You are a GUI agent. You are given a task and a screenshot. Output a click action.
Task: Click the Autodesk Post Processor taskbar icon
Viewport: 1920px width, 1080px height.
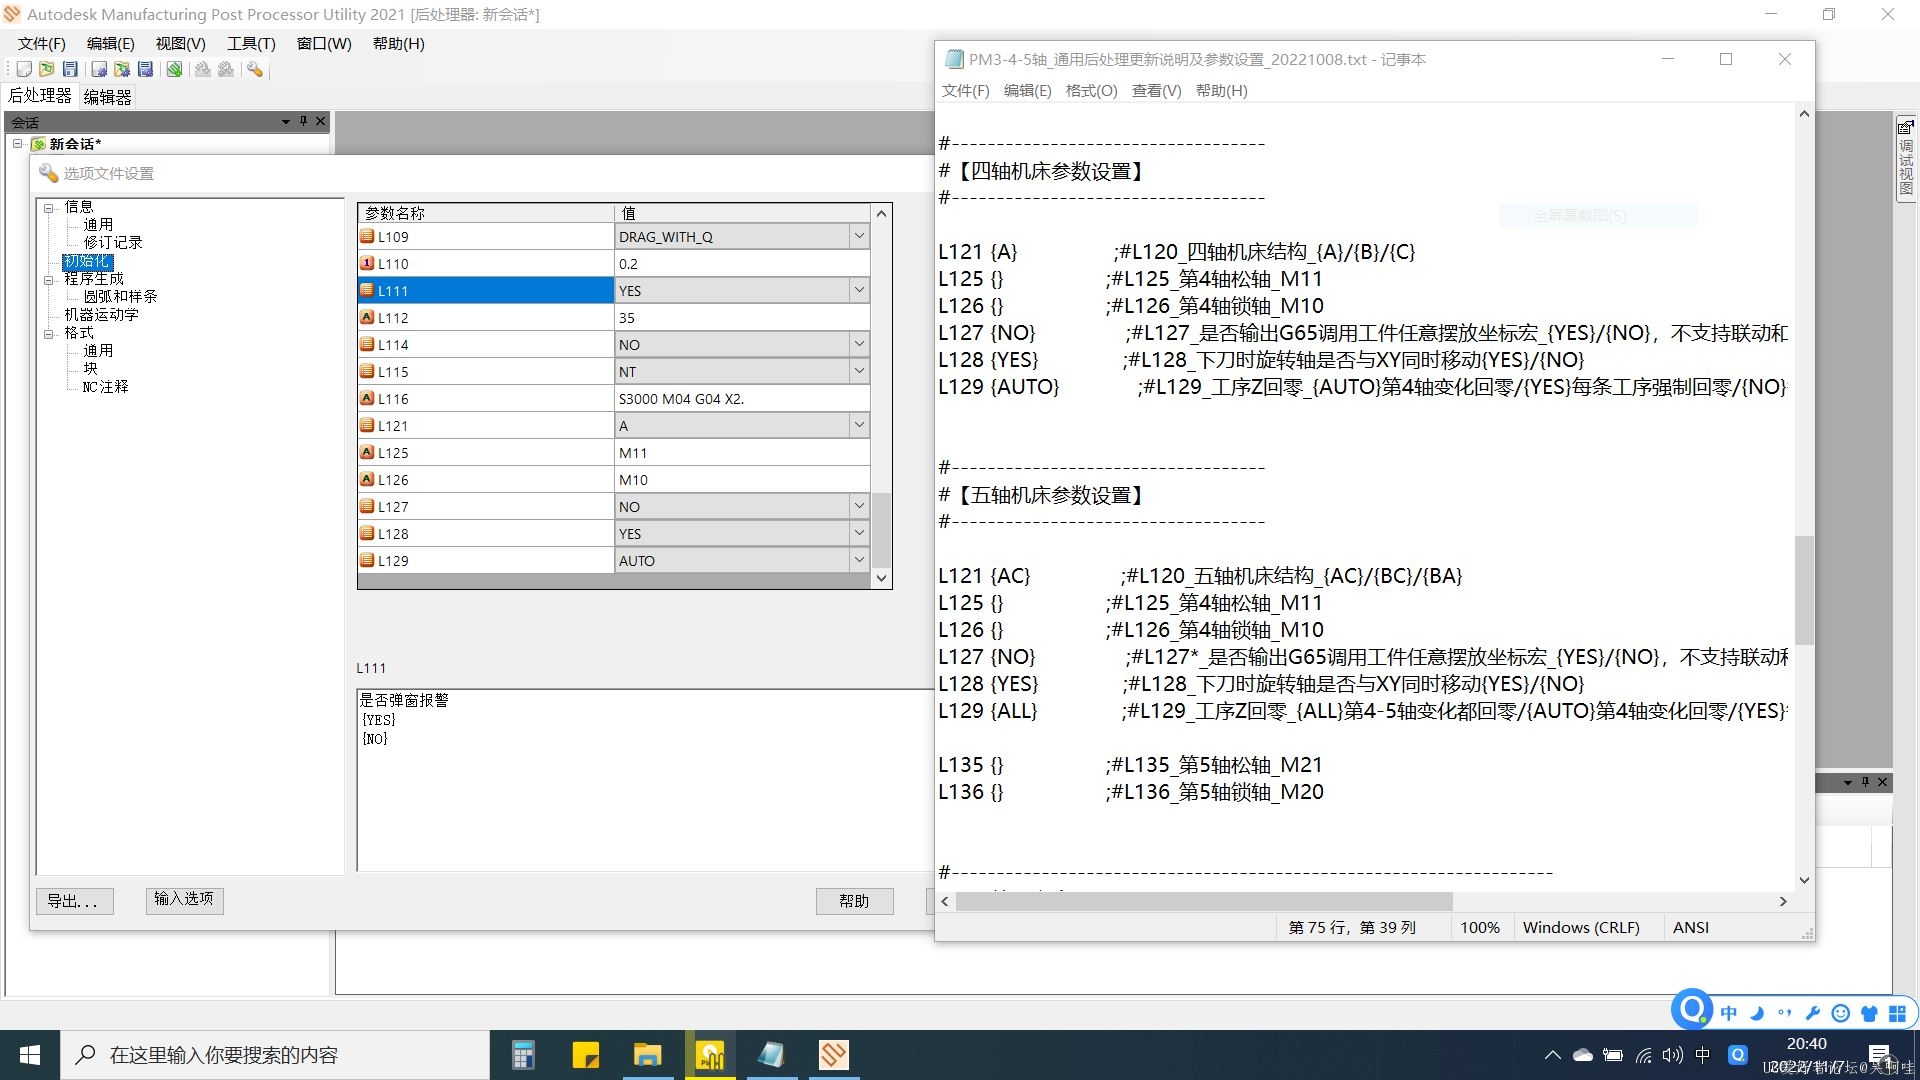click(833, 1055)
